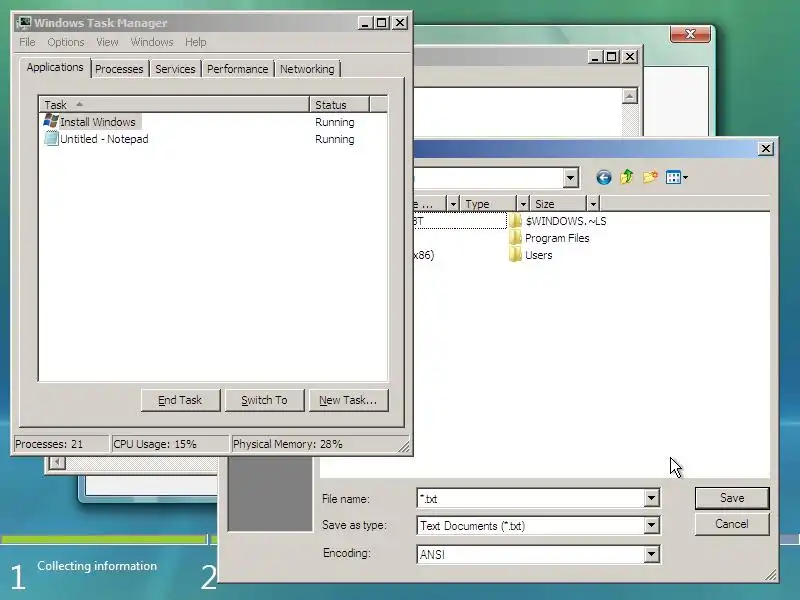Click the Back arrow icon in Save dialog

(604, 178)
